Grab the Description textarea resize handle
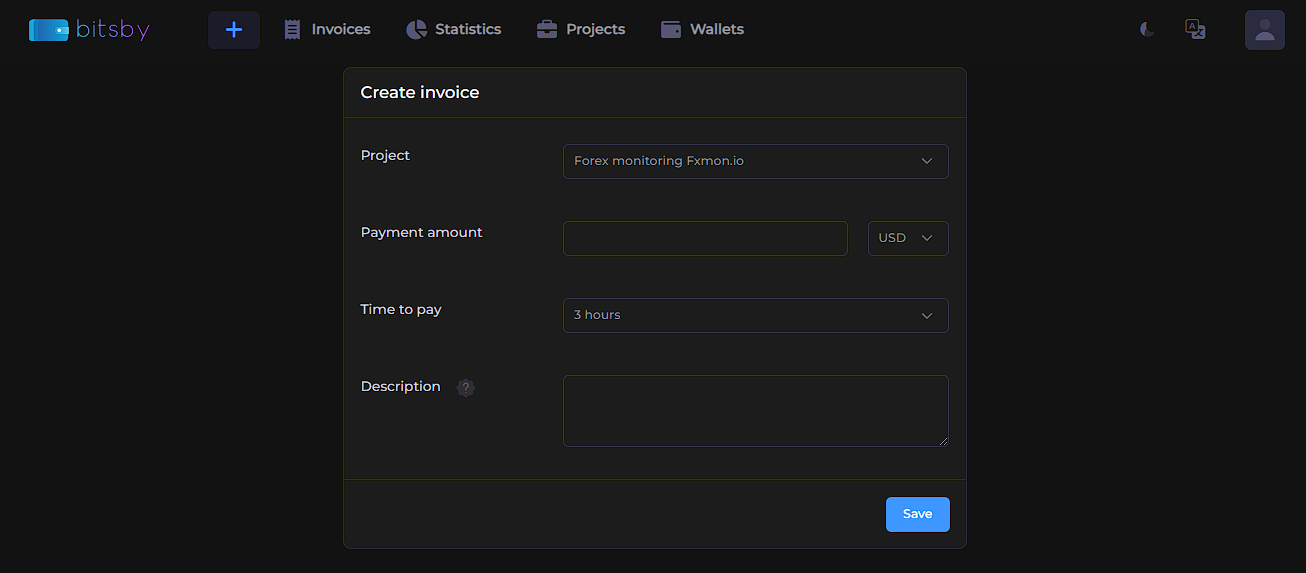This screenshot has height=573, width=1306. click(942, 440)
